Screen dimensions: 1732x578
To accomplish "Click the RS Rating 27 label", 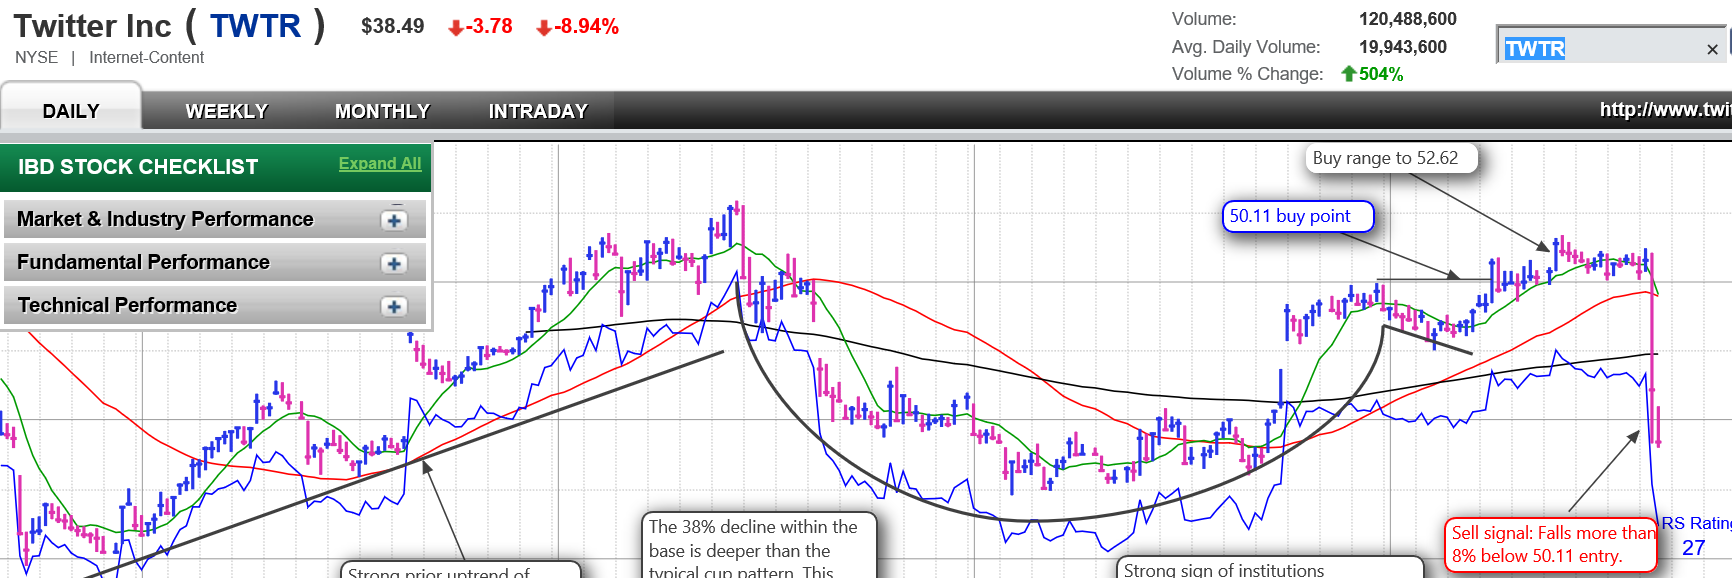I will click(x=1696, y=535).
